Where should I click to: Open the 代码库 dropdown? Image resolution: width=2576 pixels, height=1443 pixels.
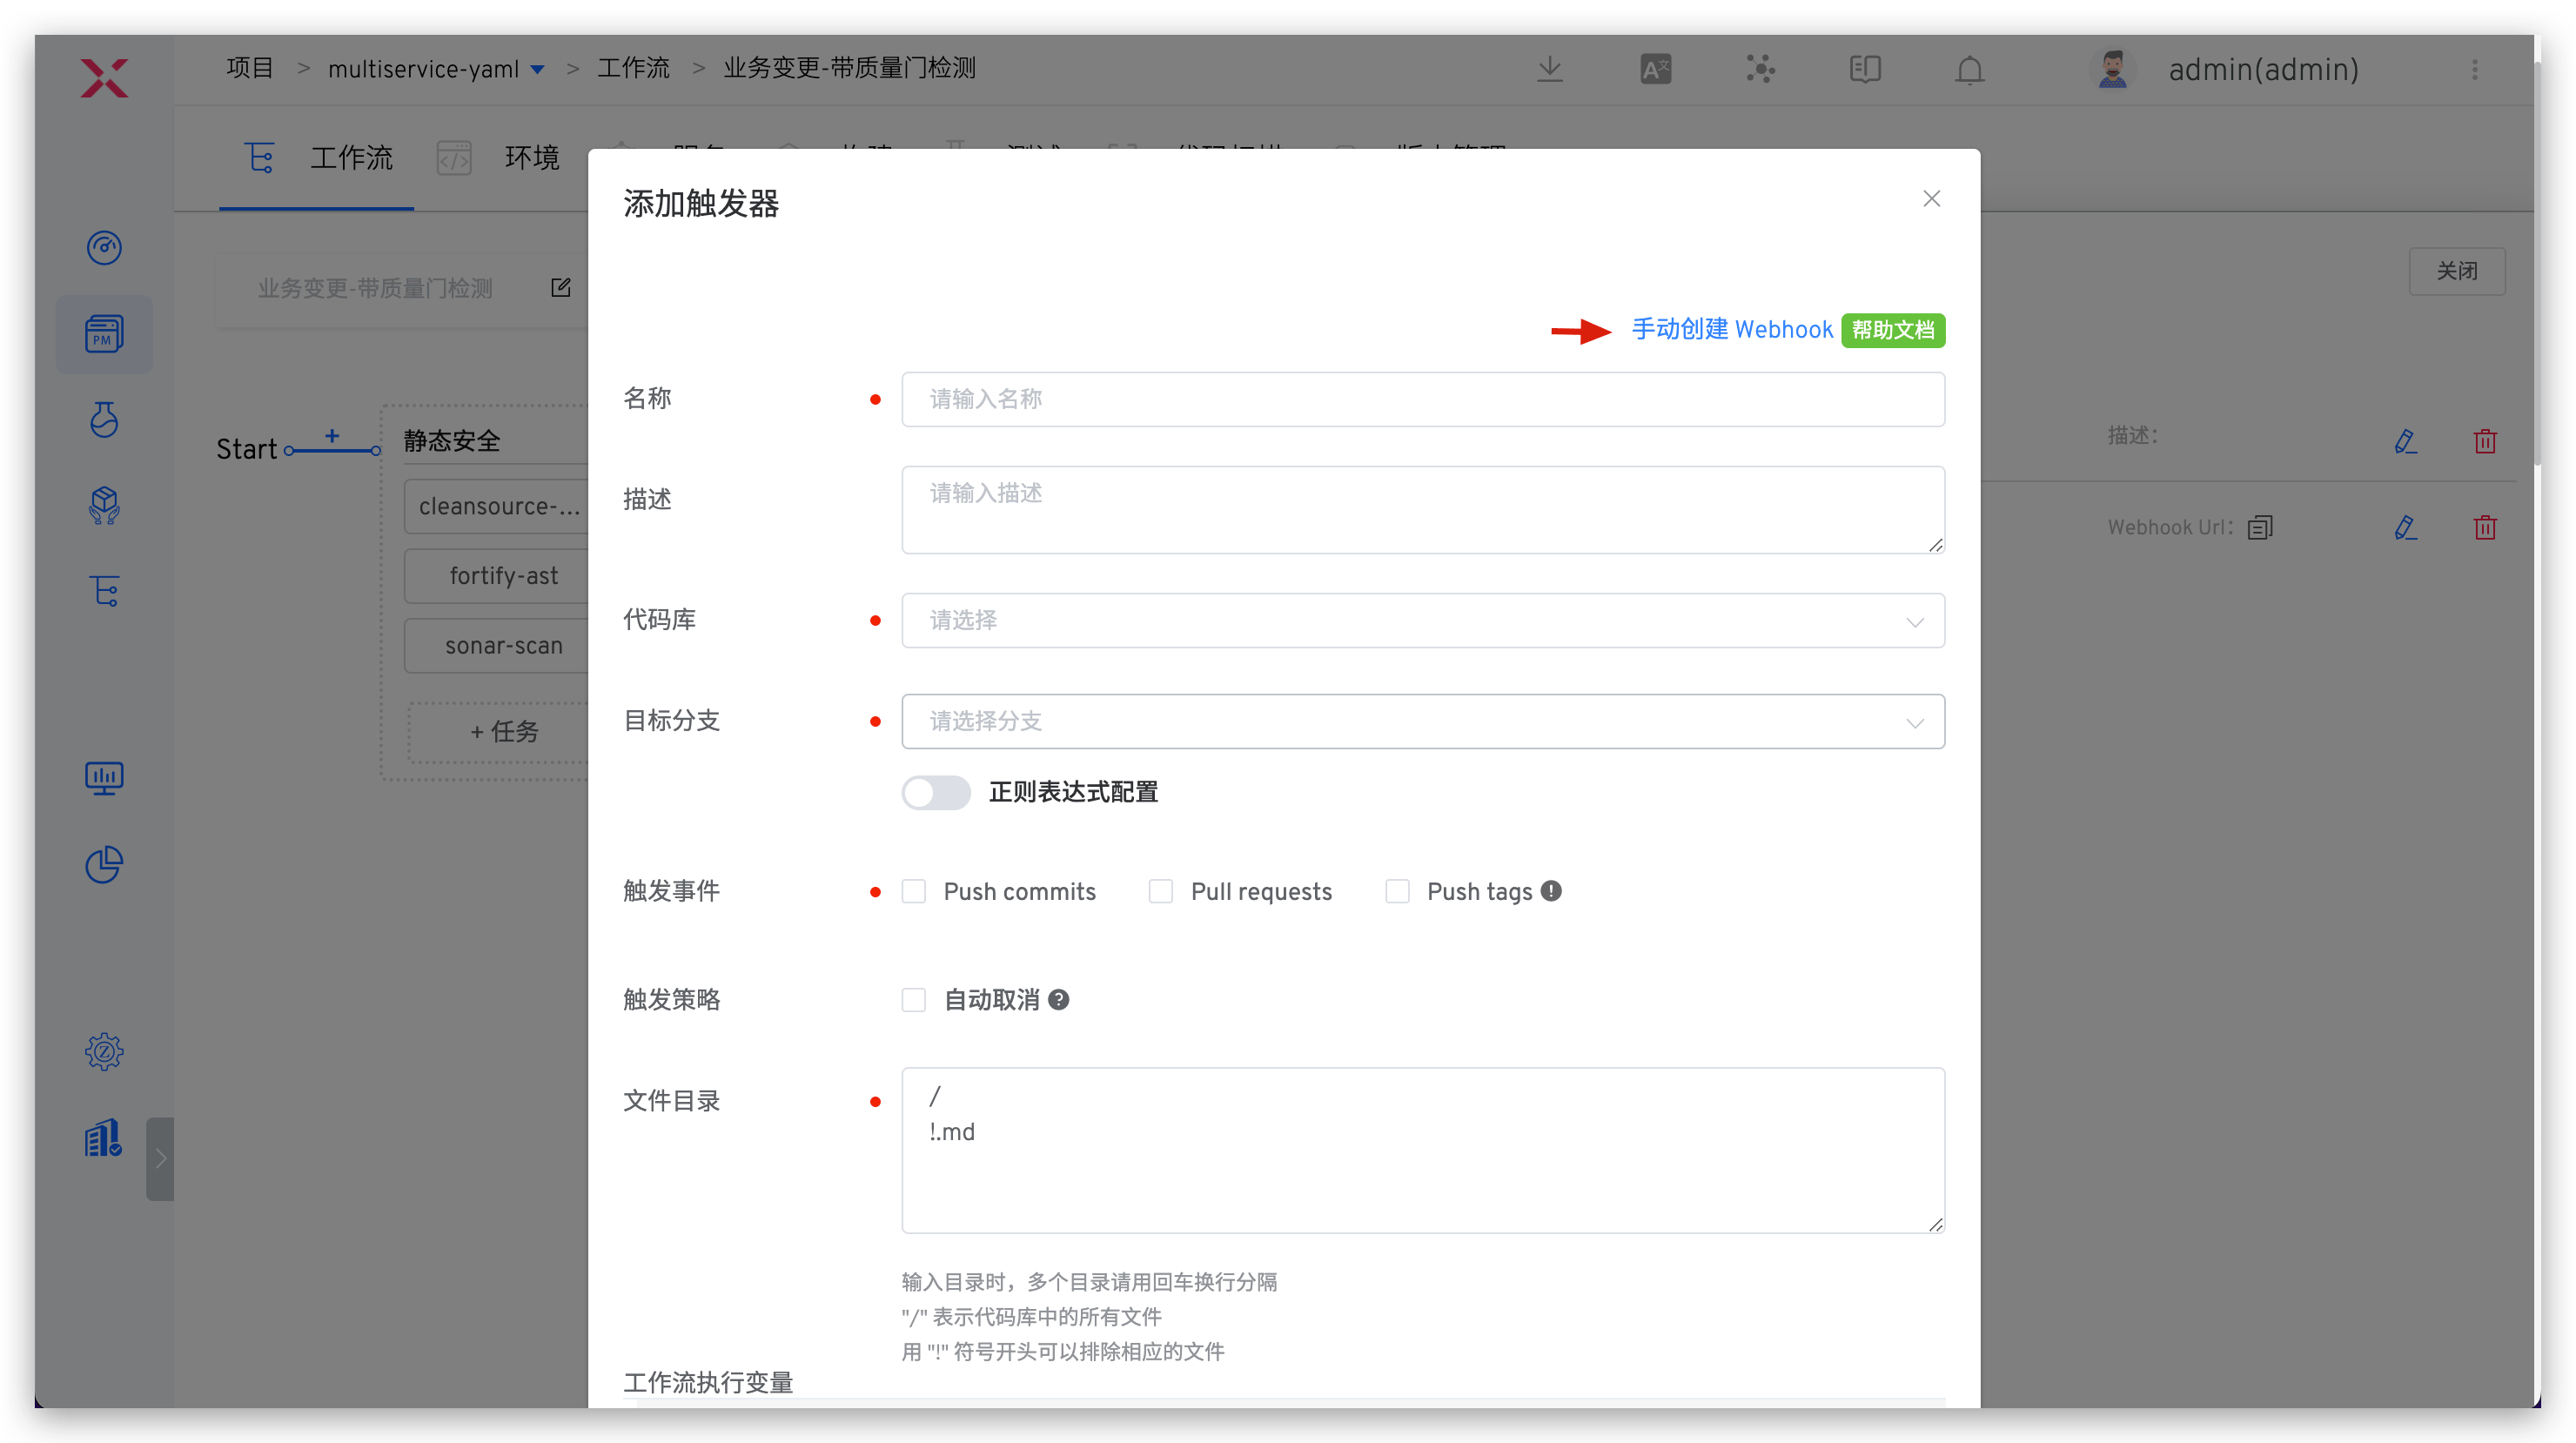click(1422, 621)
